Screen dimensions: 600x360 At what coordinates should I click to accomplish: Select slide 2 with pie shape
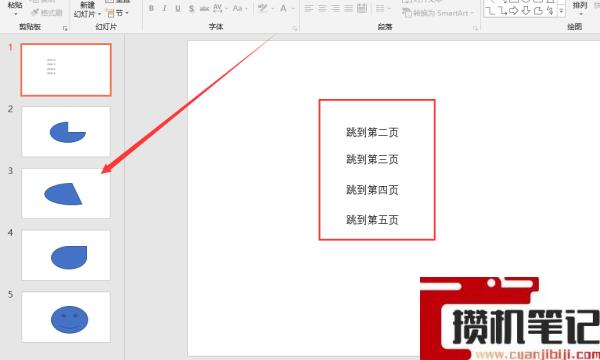coord(66,132)
